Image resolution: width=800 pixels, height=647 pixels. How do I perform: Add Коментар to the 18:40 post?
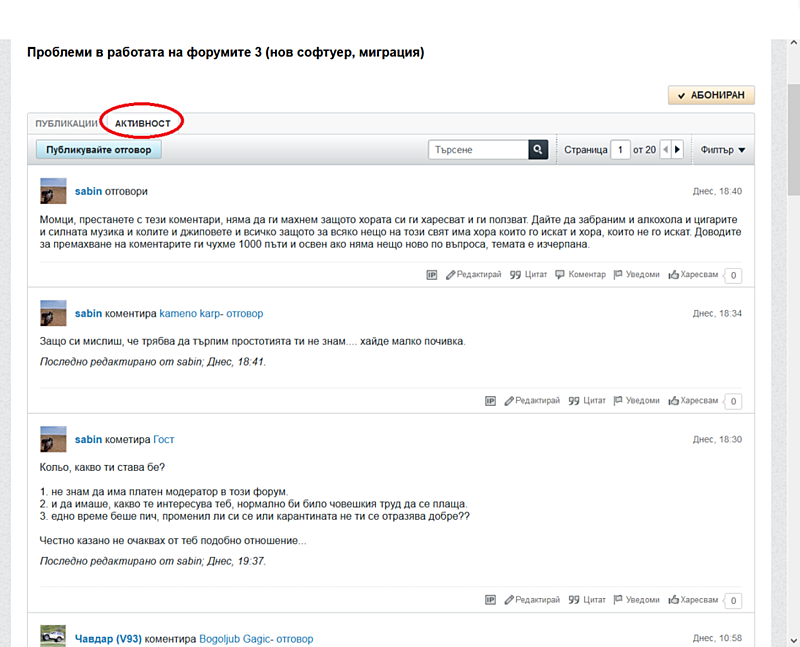tap(581, 275)
